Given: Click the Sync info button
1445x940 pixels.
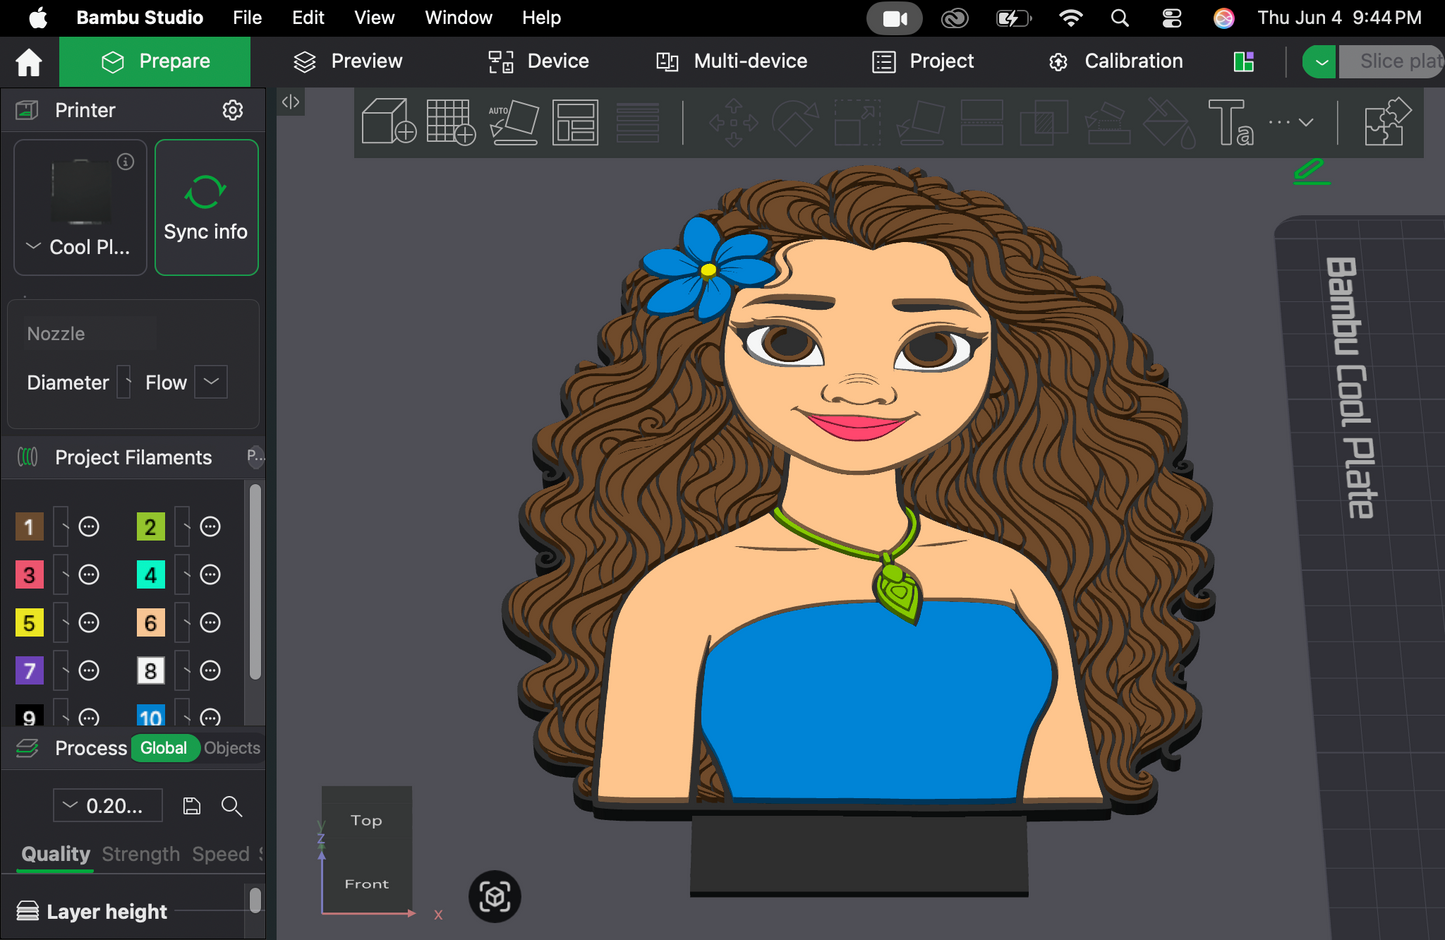Looking at the screenshot, I should [206, 207].
